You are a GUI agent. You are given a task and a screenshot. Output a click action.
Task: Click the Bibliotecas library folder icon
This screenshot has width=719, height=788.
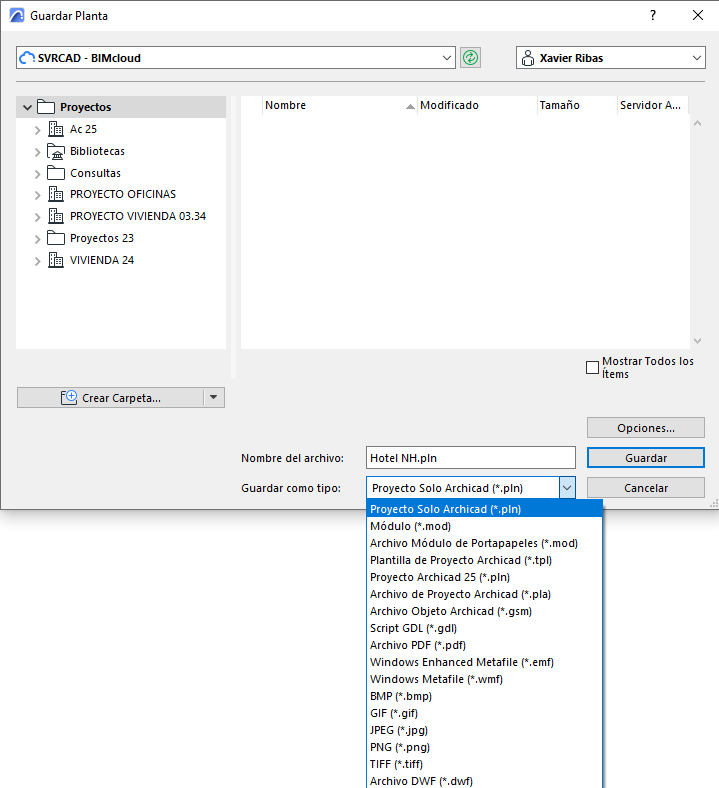click(56, 151)
